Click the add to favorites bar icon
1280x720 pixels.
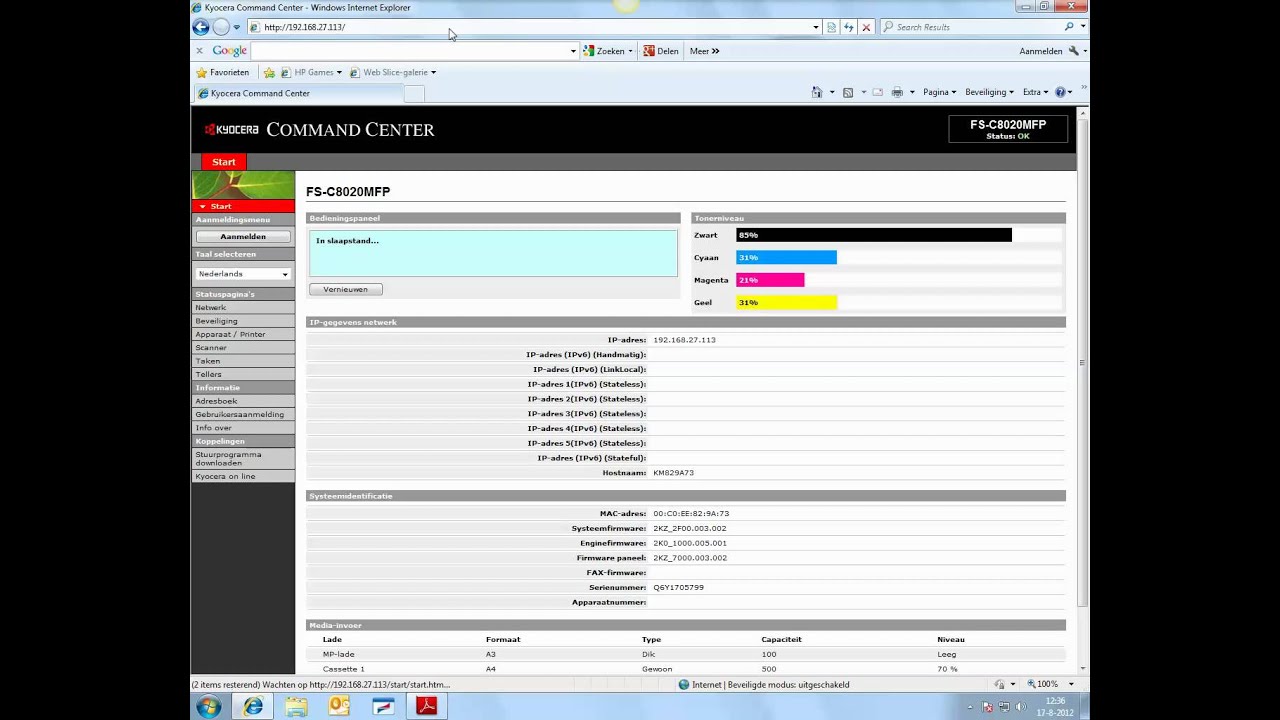coord(269,72)
